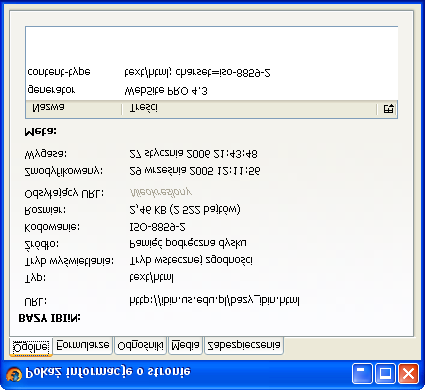The height and width of the screenshot is (390, 425).
Task: Click the 'Tryb wstecznej zgodności' value
Action: coord(191,260)
